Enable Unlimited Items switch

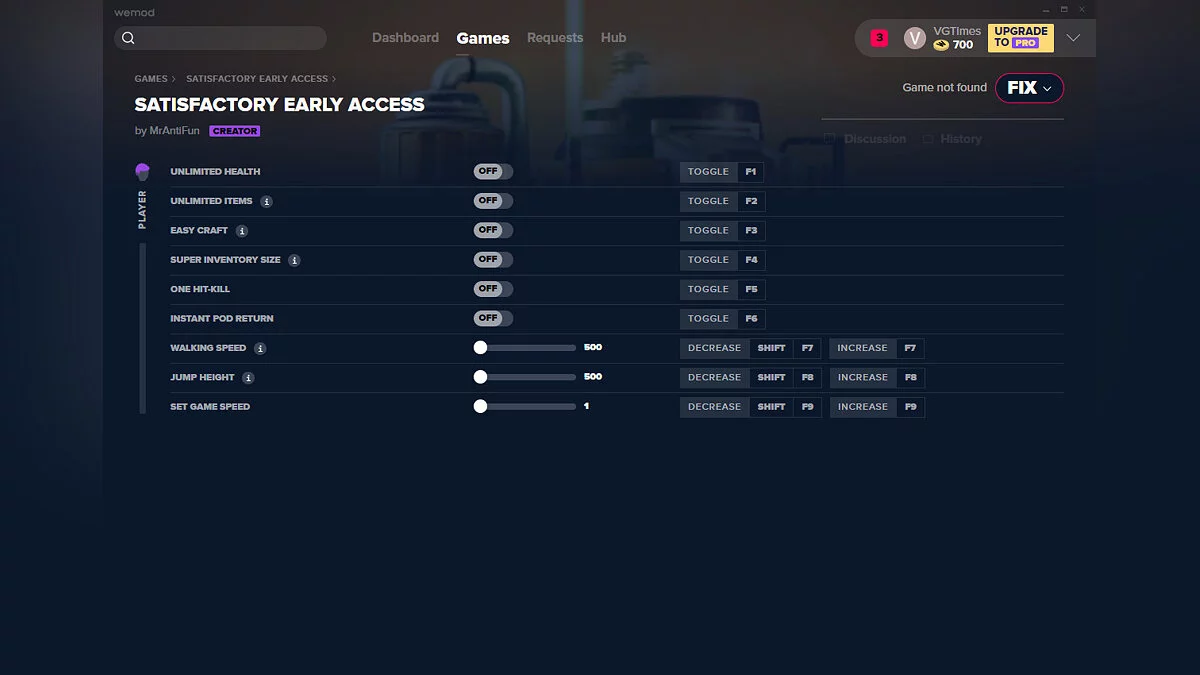pyautogui.click(x=493, y=201)
